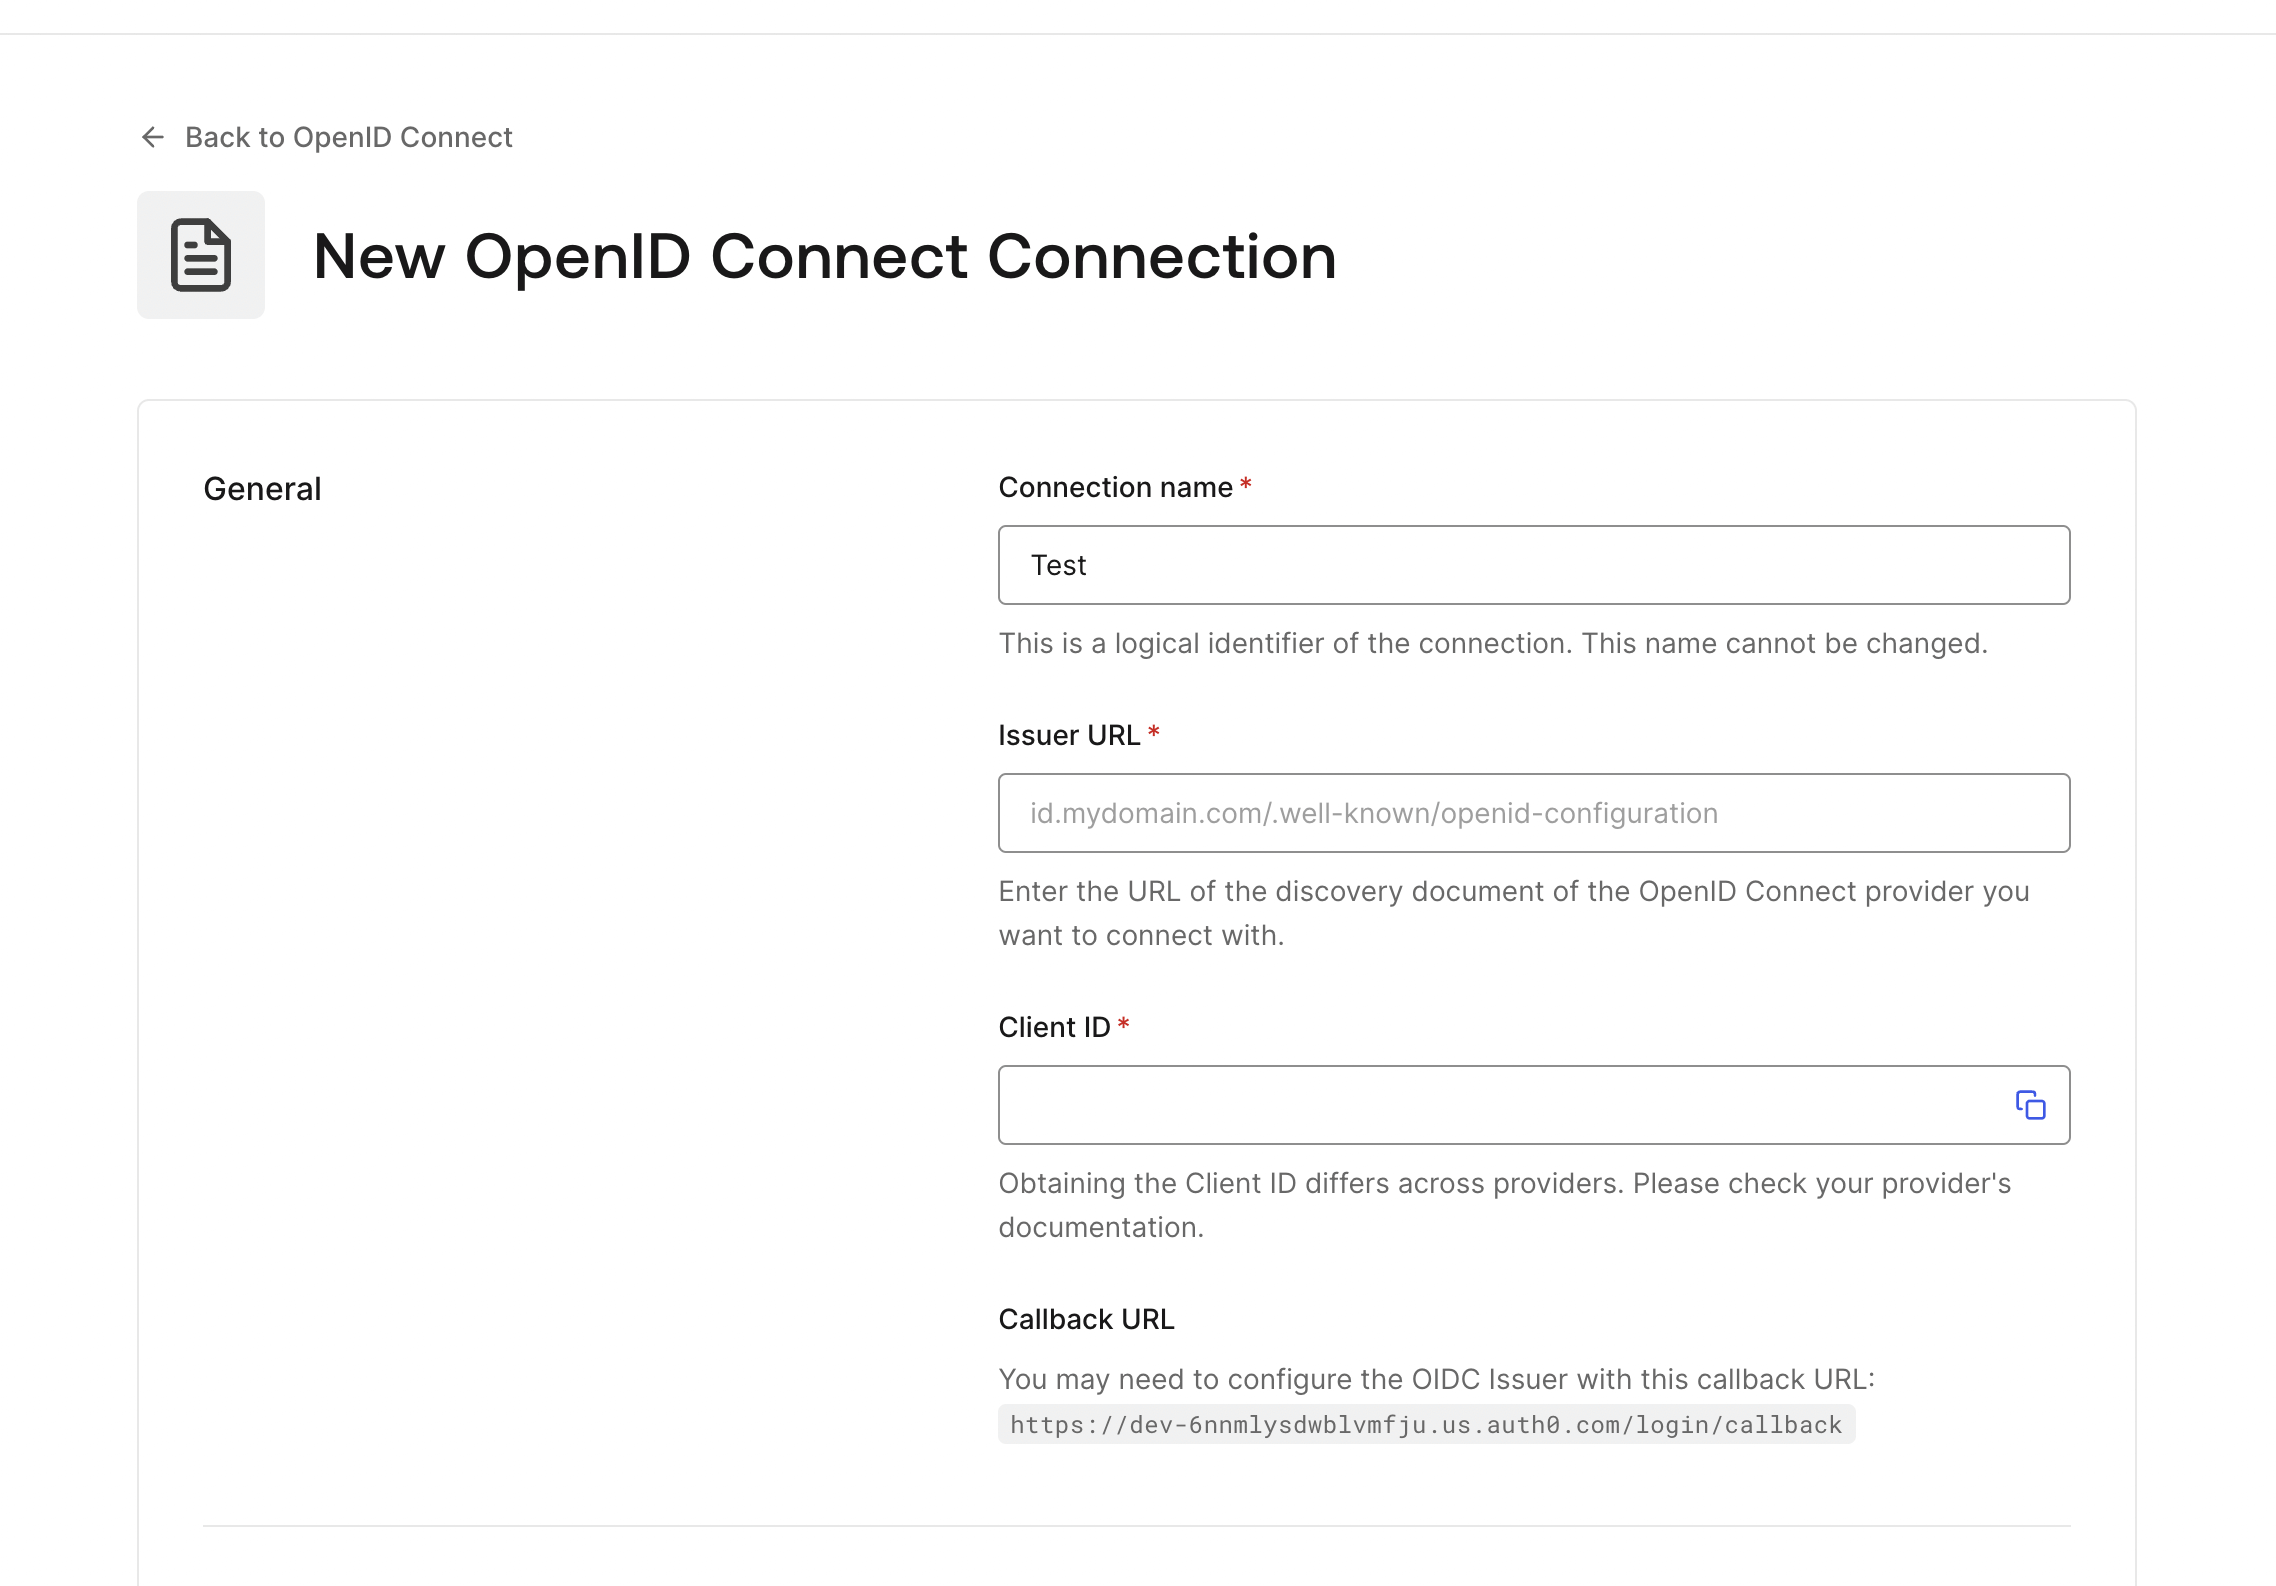
Task: Click the Connection name label
Action: (1115, 487)
